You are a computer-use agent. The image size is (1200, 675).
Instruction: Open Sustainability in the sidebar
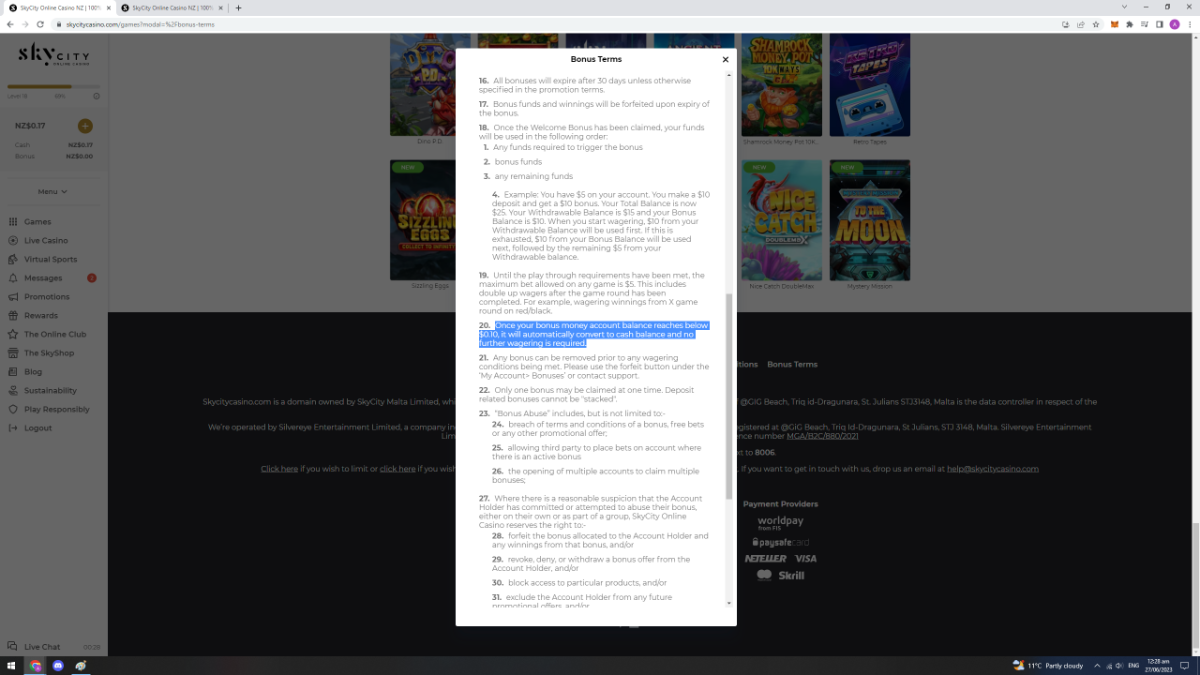point(49,391)
